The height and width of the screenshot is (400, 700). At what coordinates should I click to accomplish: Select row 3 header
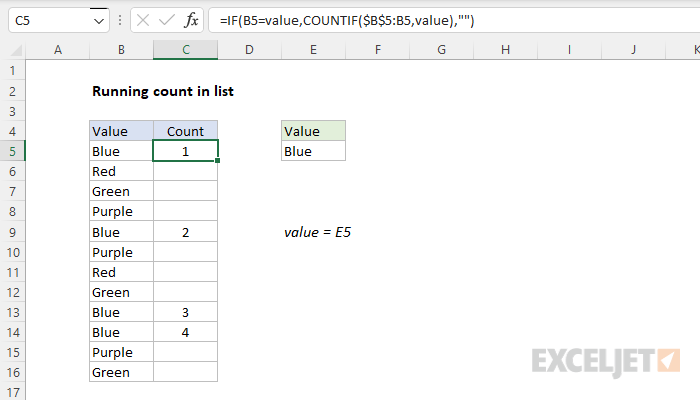[12, 111]
